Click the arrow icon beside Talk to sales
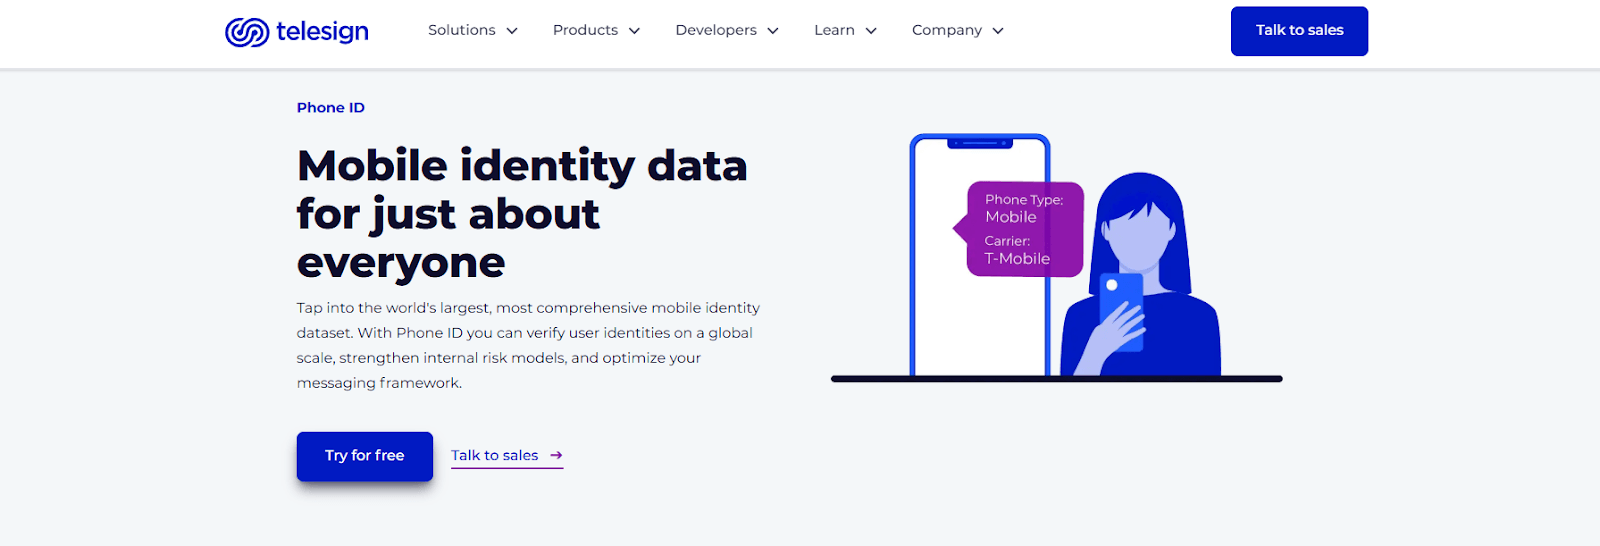The width and height of the screenshot is (1600, 546). [x=557, y=456]
